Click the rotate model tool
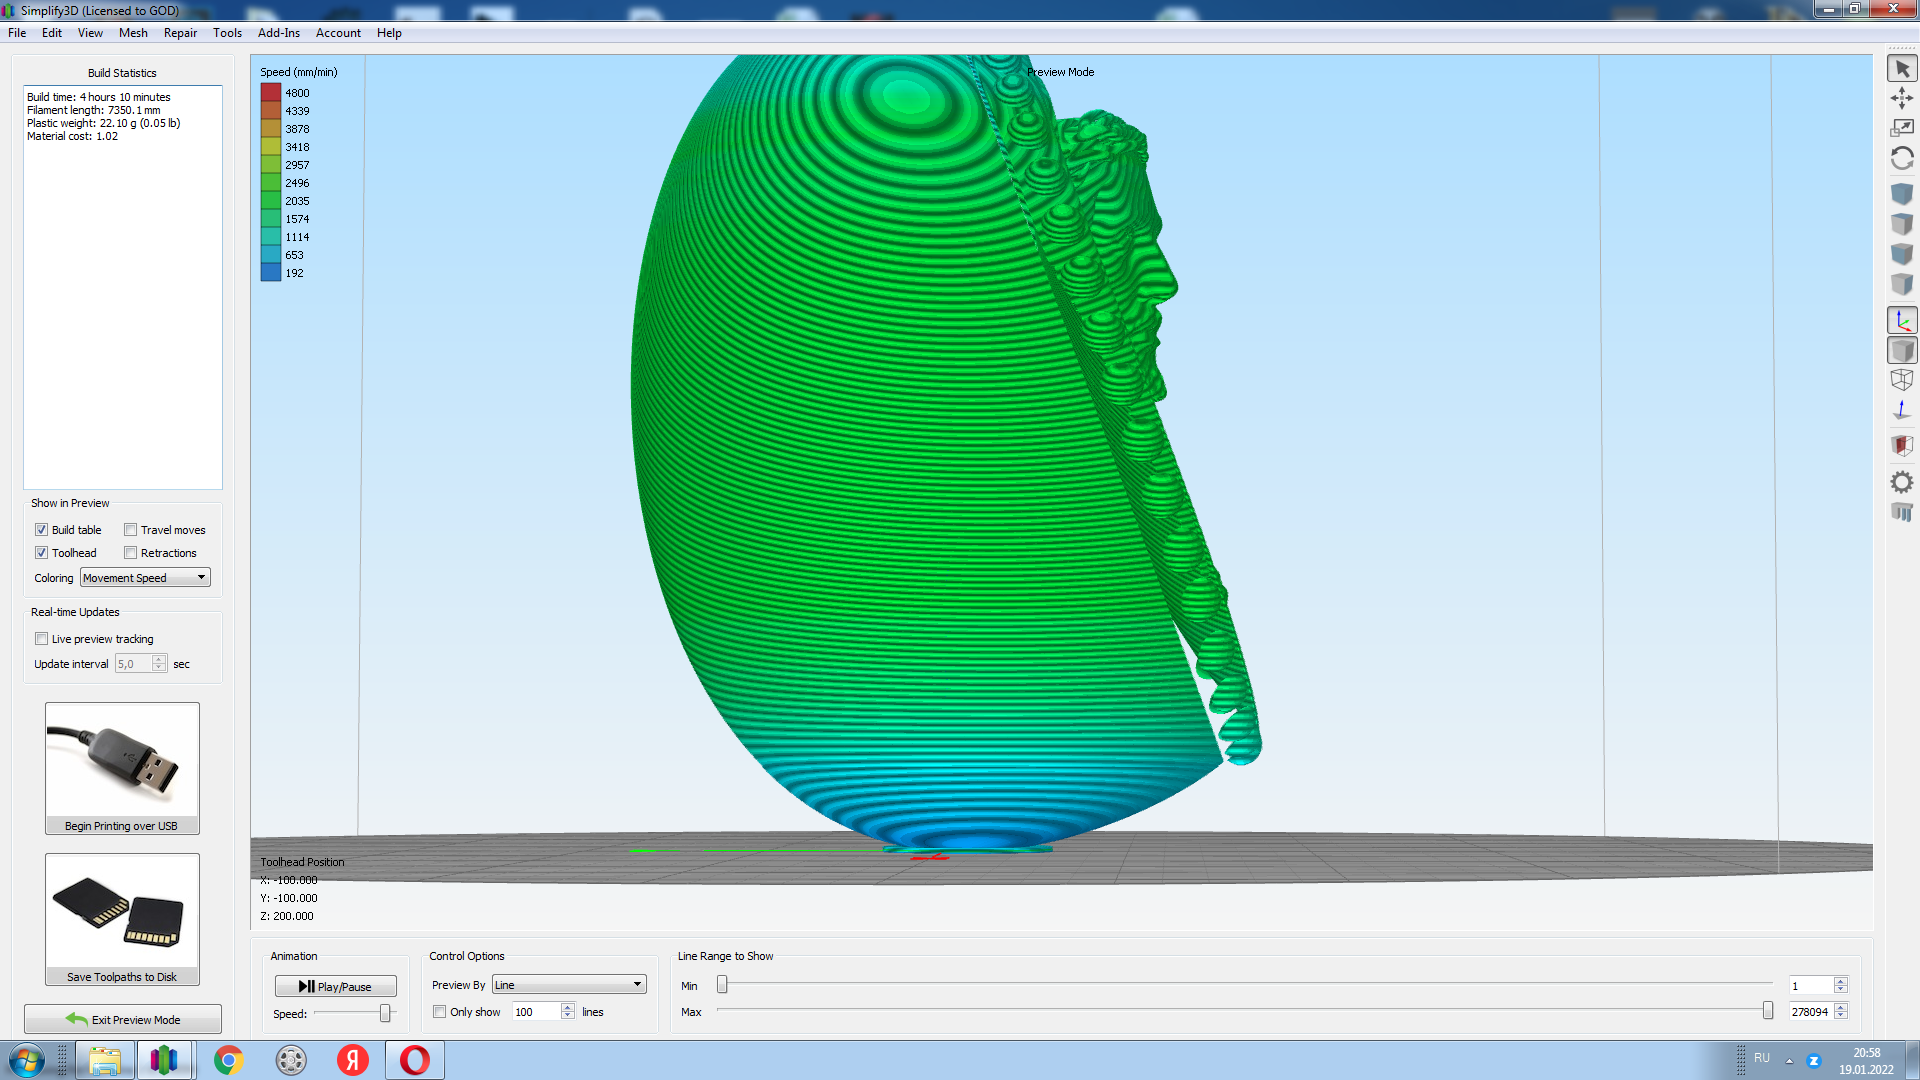This screenshot has width=1920, height=1080. click(1902, 158)
